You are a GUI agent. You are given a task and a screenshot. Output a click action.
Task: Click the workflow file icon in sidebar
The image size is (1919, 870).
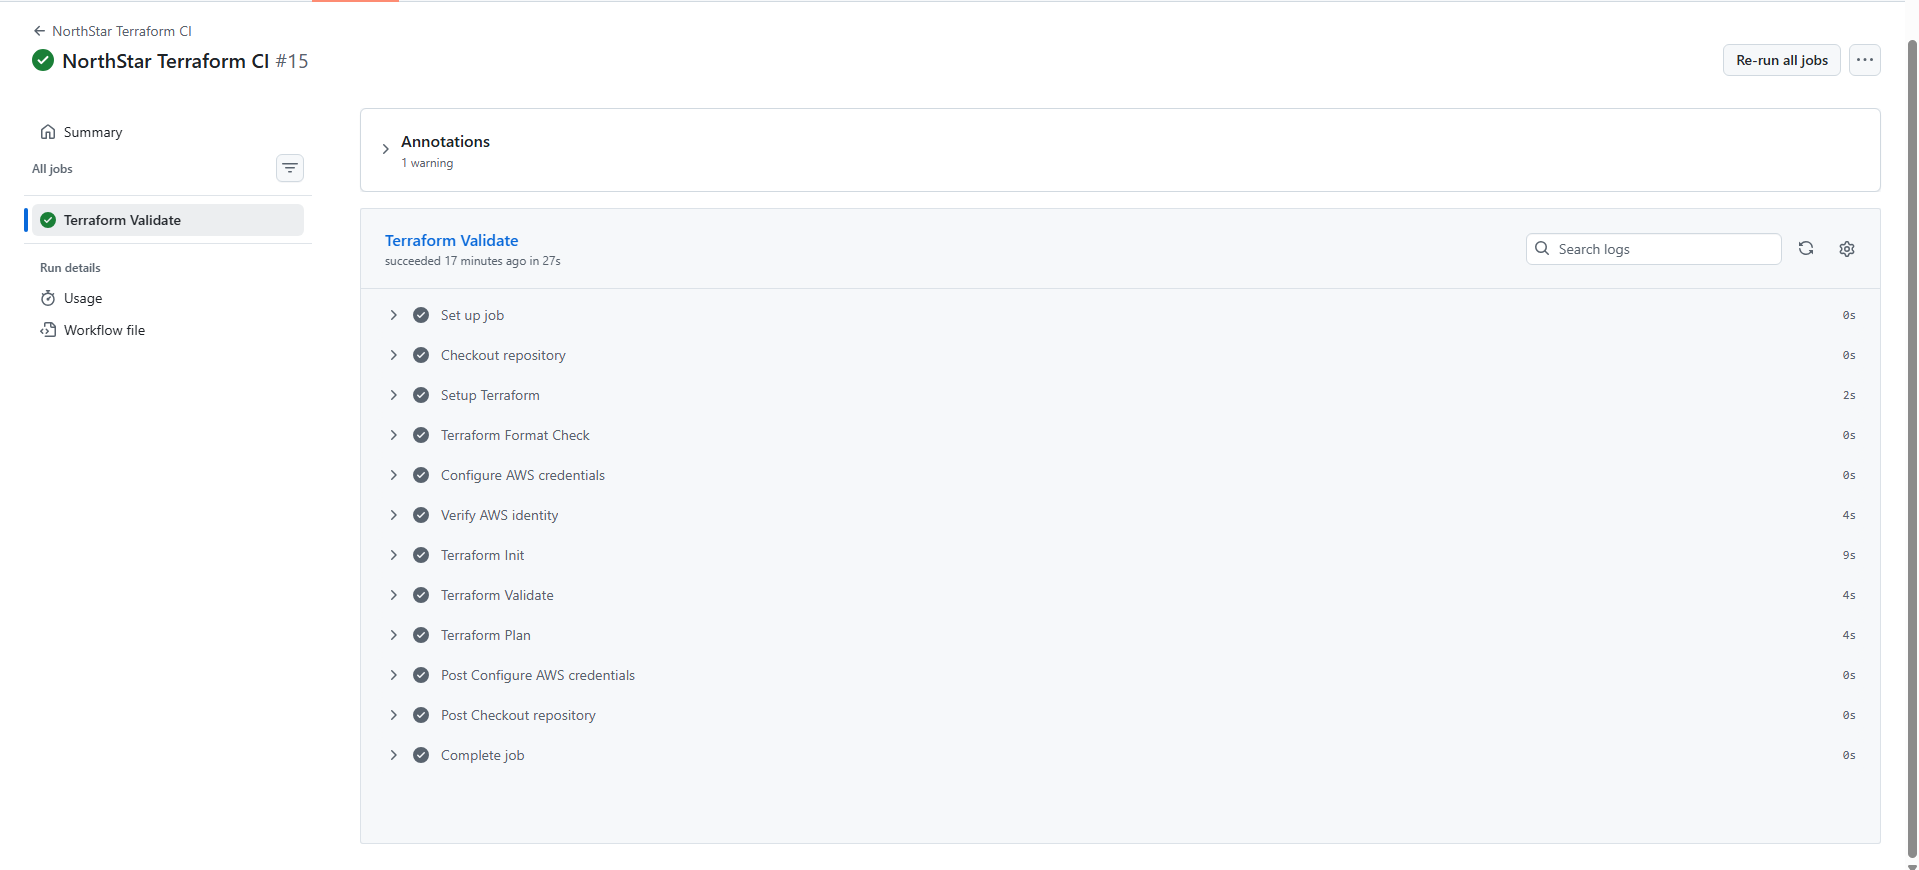(48, 330)
